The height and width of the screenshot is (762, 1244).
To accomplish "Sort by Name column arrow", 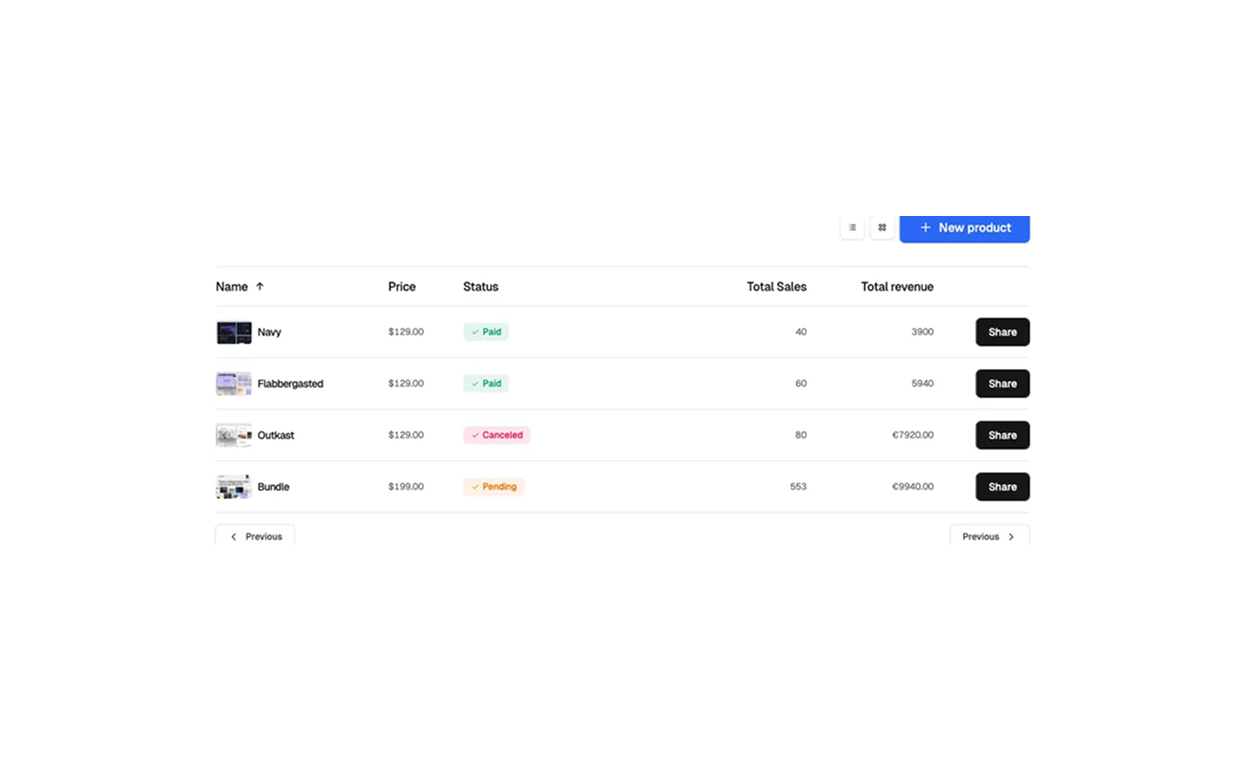I will pyautogui.click(x=260, y=286).
